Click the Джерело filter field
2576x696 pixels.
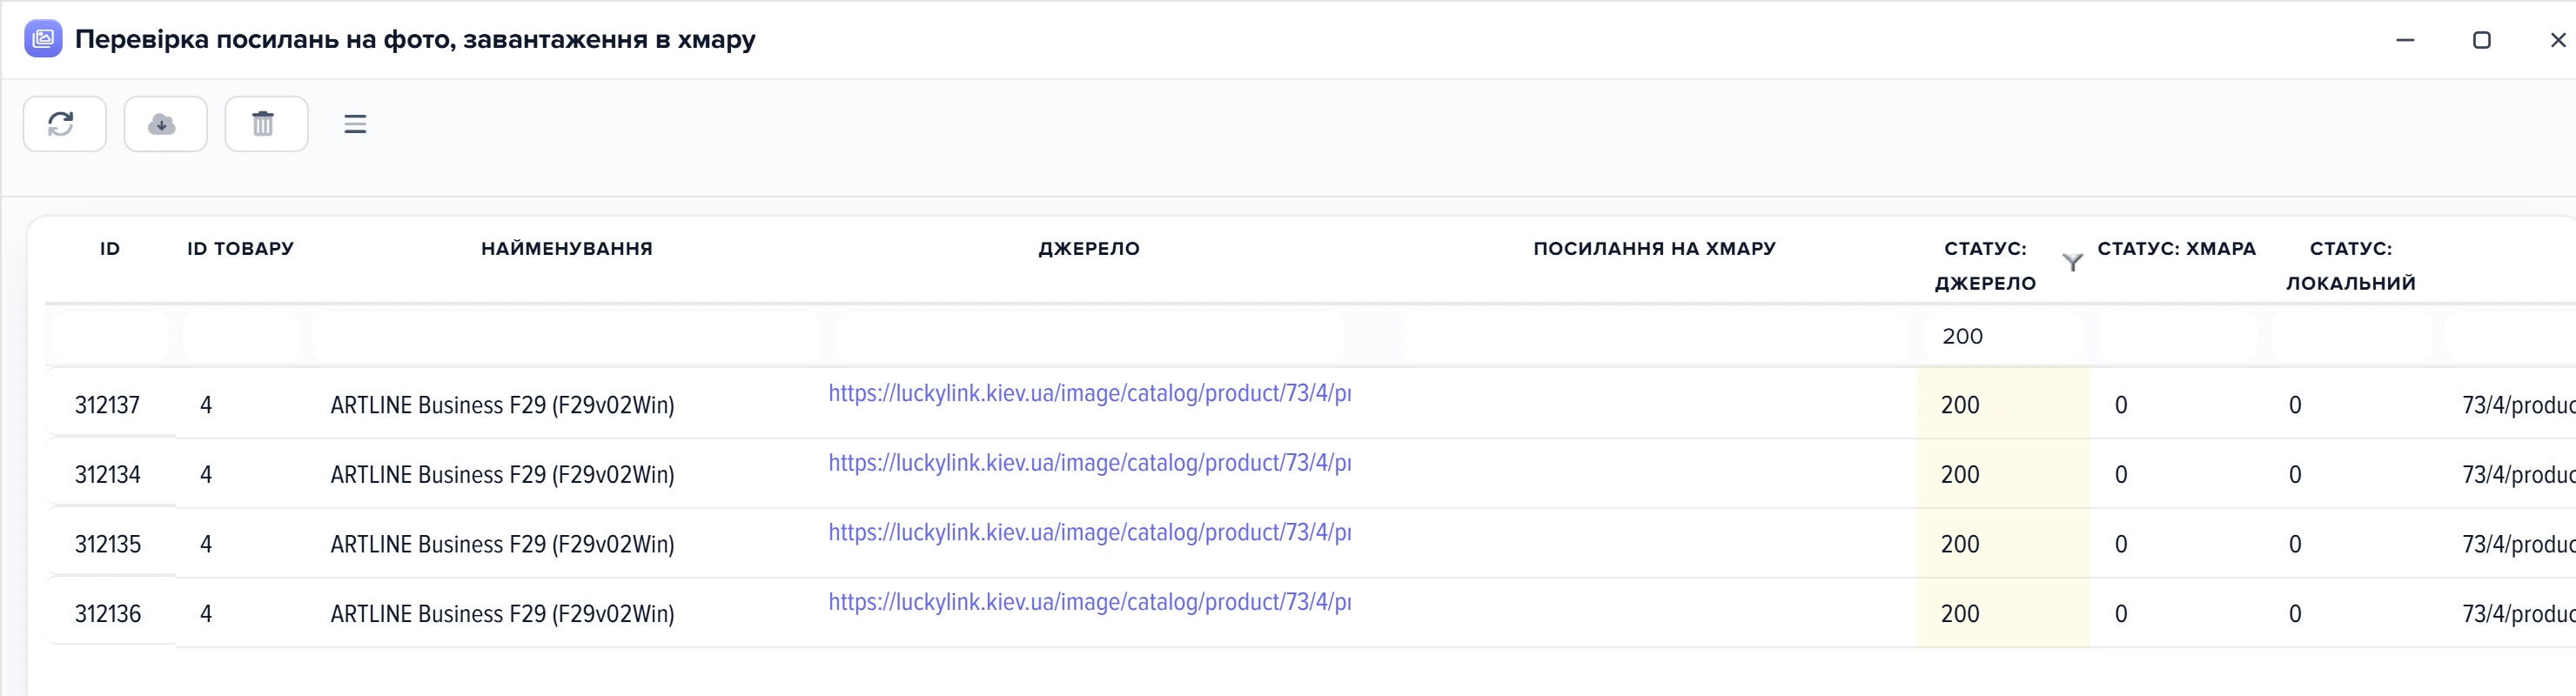(x=1089, y=336)
